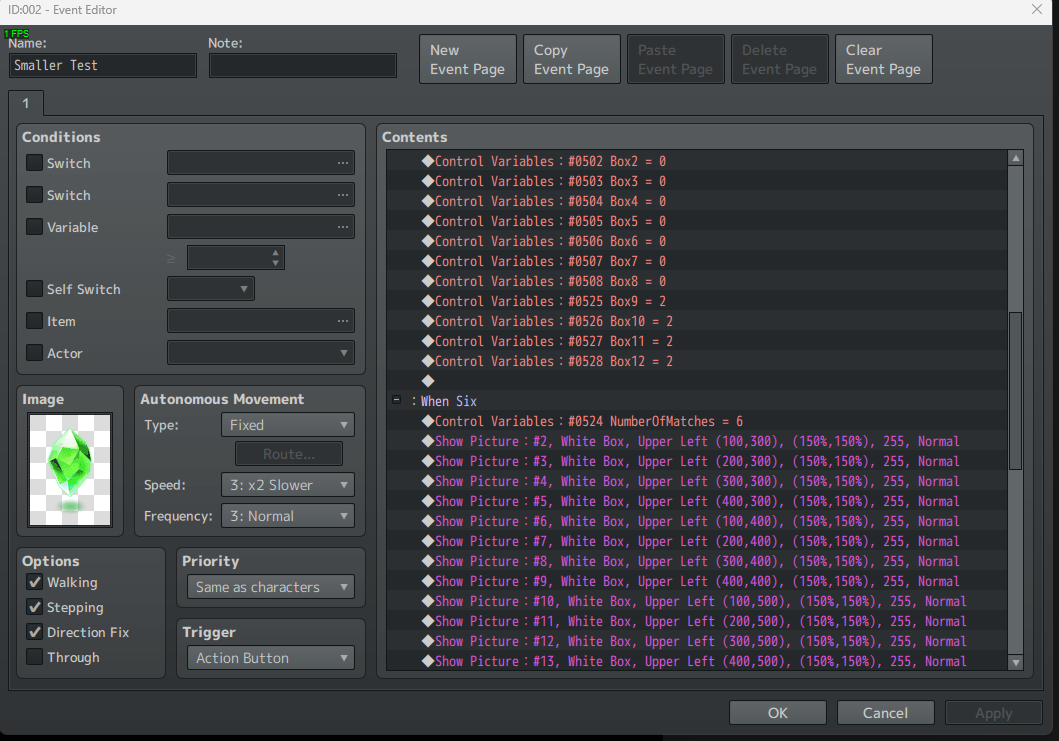The height and width of the screenshot is (741, 1059).
Task: Enable the Item condition checkbox
Action: 34,321
